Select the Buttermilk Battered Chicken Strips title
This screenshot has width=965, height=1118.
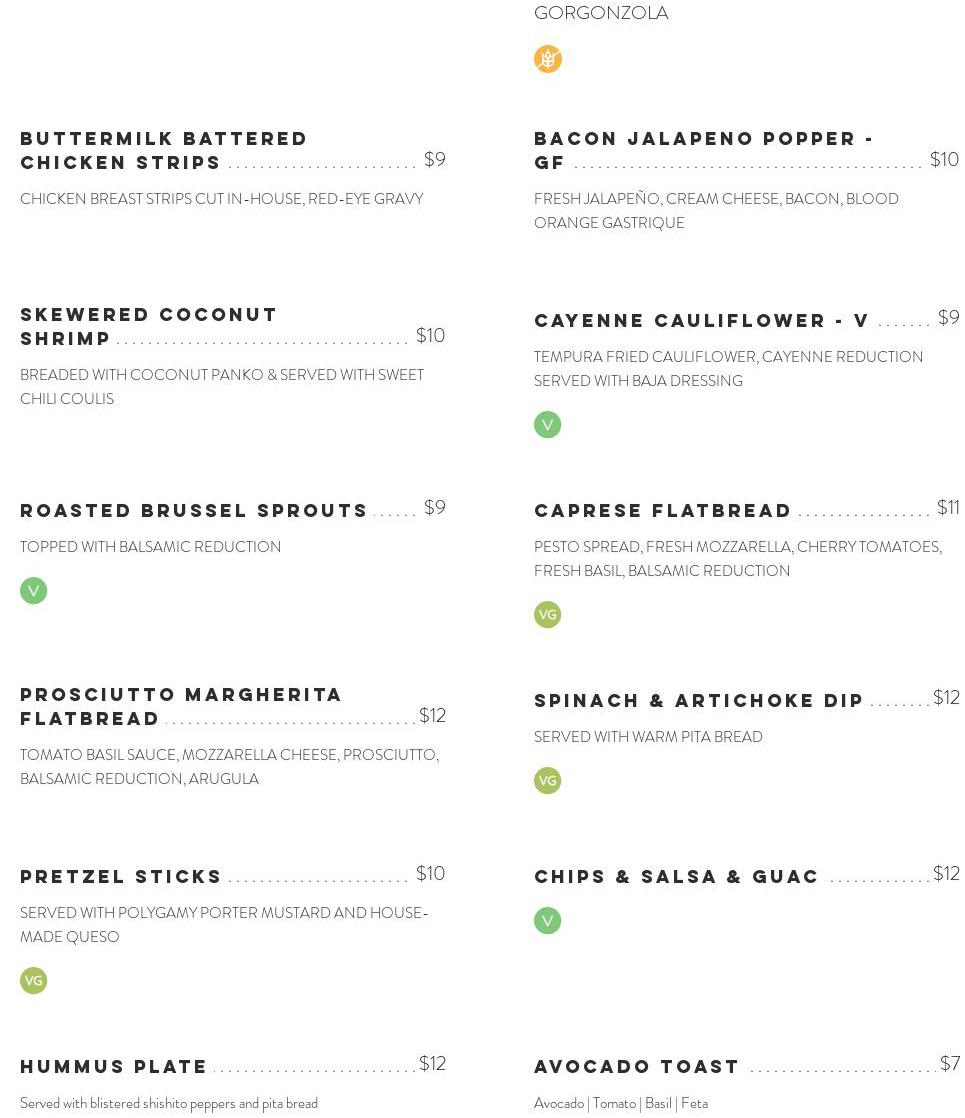(164, 150)
